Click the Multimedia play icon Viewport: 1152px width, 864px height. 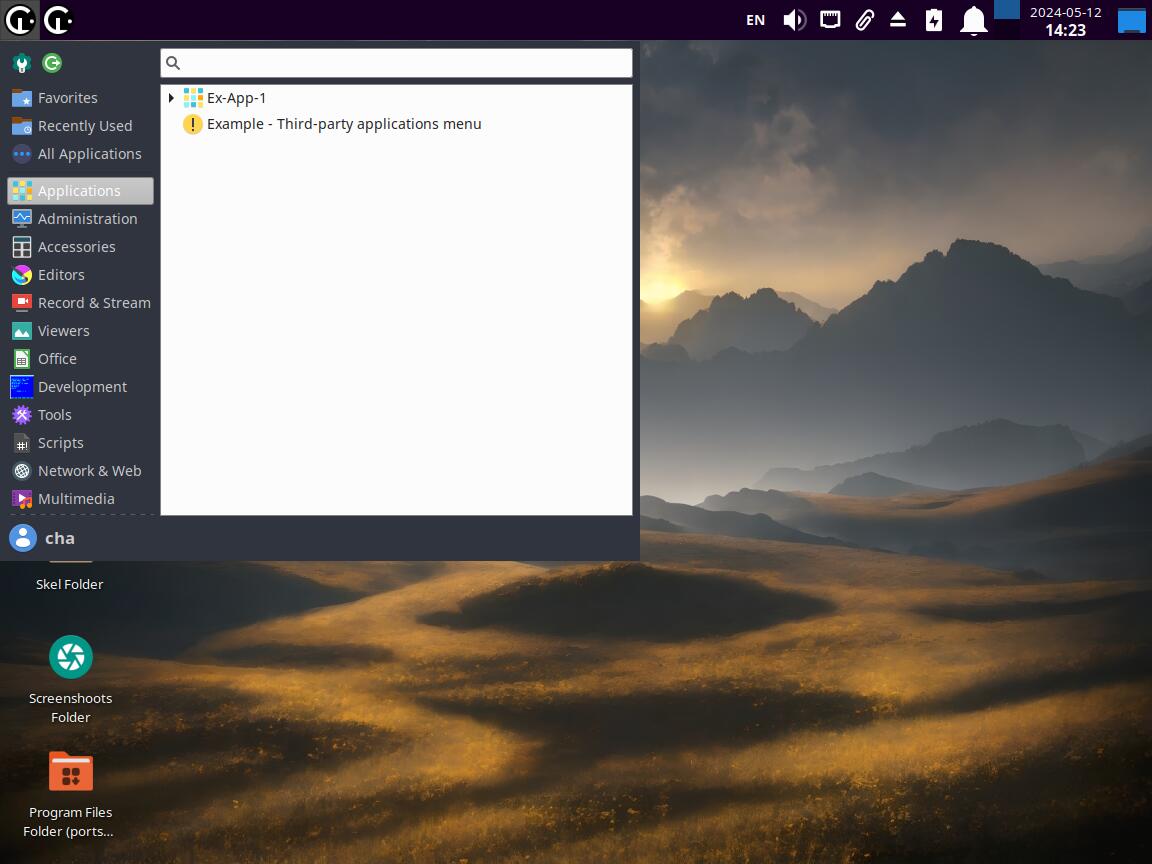point(22,498)
